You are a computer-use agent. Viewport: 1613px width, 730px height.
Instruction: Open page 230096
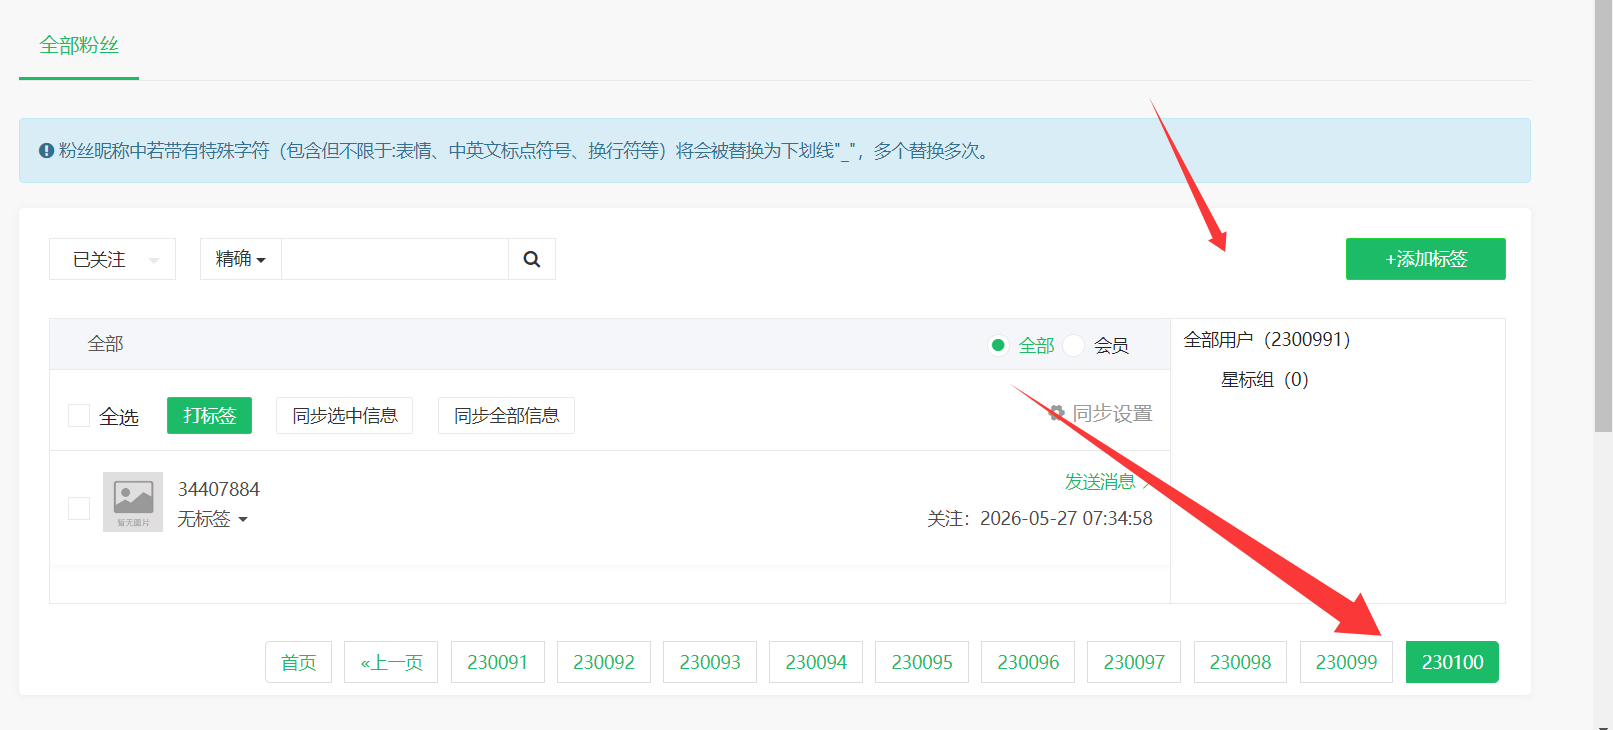(1028, 662)
